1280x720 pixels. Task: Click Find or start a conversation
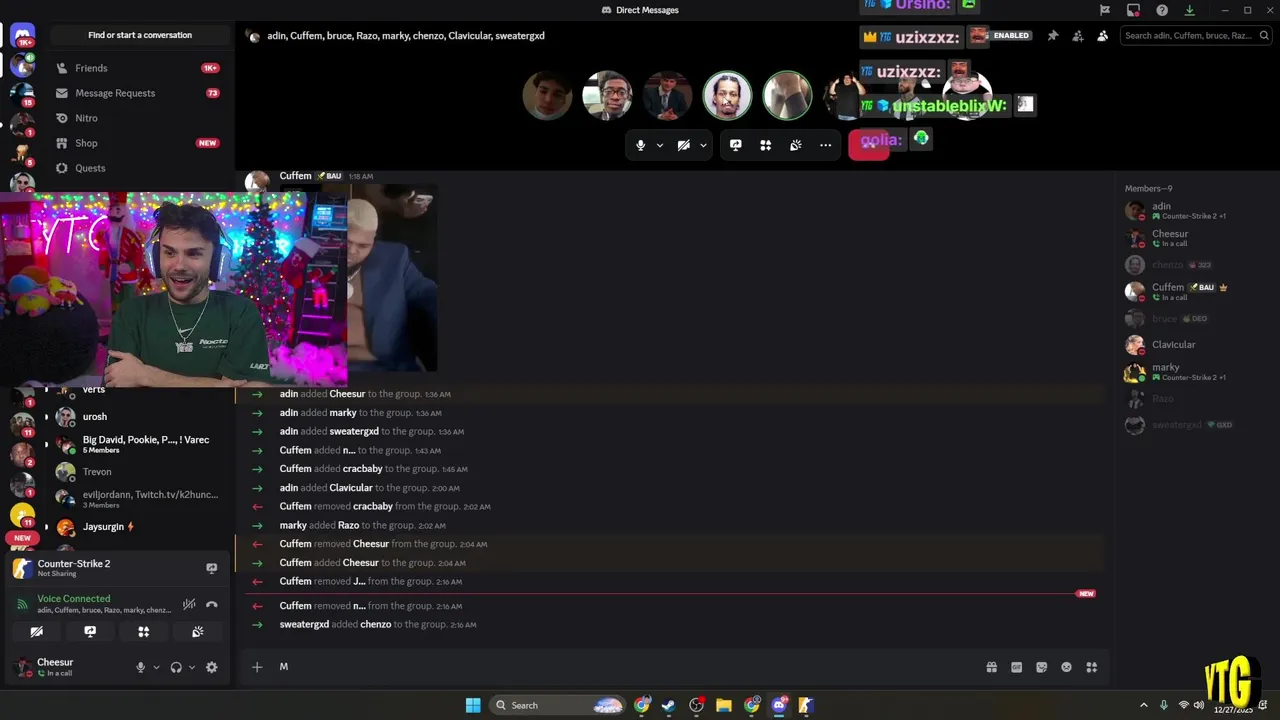[140, 35]
